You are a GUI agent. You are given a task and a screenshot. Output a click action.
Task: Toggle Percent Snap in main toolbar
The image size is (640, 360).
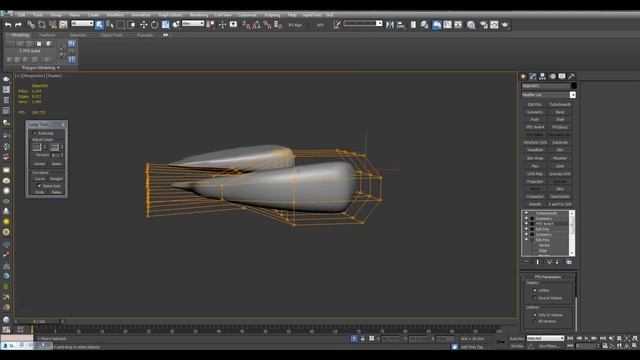point(267,25)
